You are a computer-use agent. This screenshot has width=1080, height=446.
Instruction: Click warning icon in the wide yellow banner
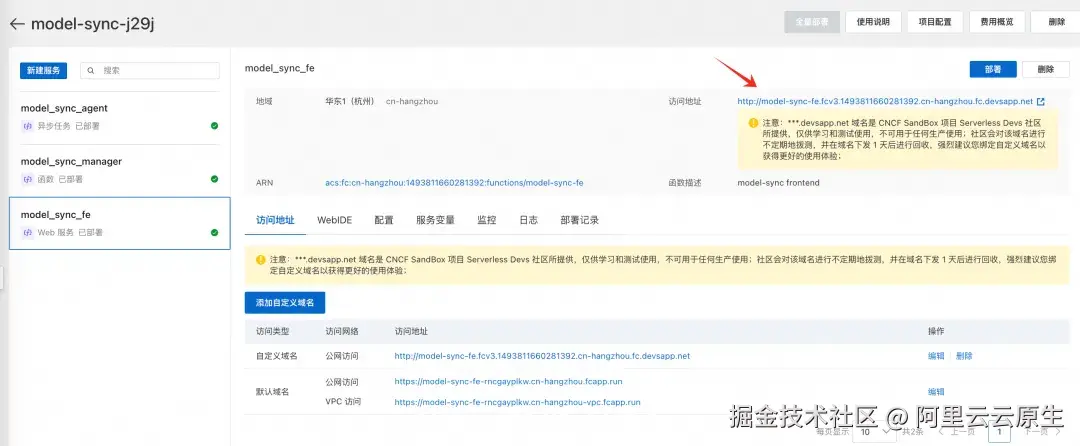(x=260, y=260)
